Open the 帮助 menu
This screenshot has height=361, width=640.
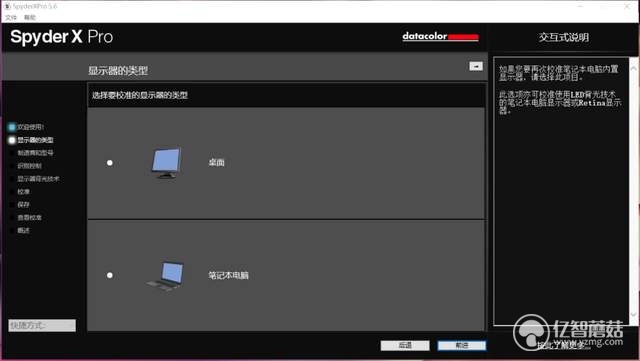tap(30, 17)
